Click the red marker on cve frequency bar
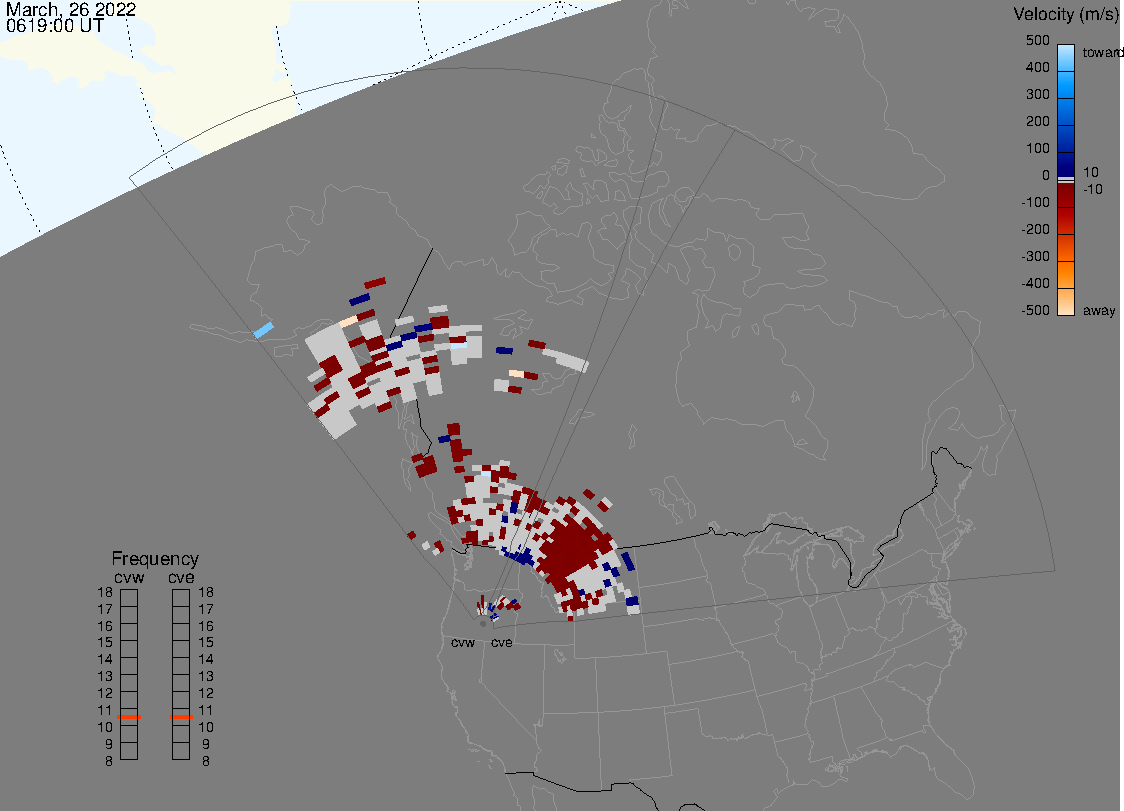 pyautogui.click(x=181, y=717)
